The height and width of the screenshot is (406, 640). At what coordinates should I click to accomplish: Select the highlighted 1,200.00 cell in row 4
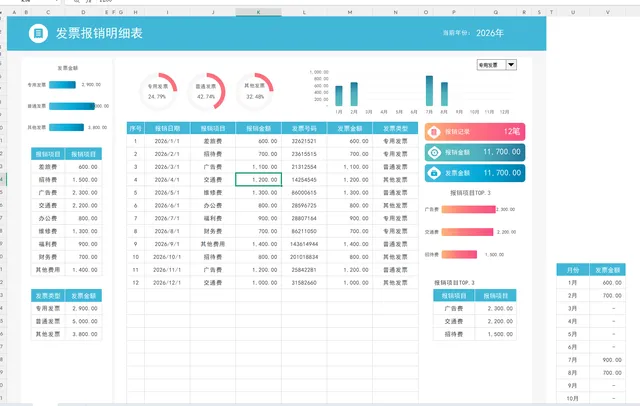(258, 180)
